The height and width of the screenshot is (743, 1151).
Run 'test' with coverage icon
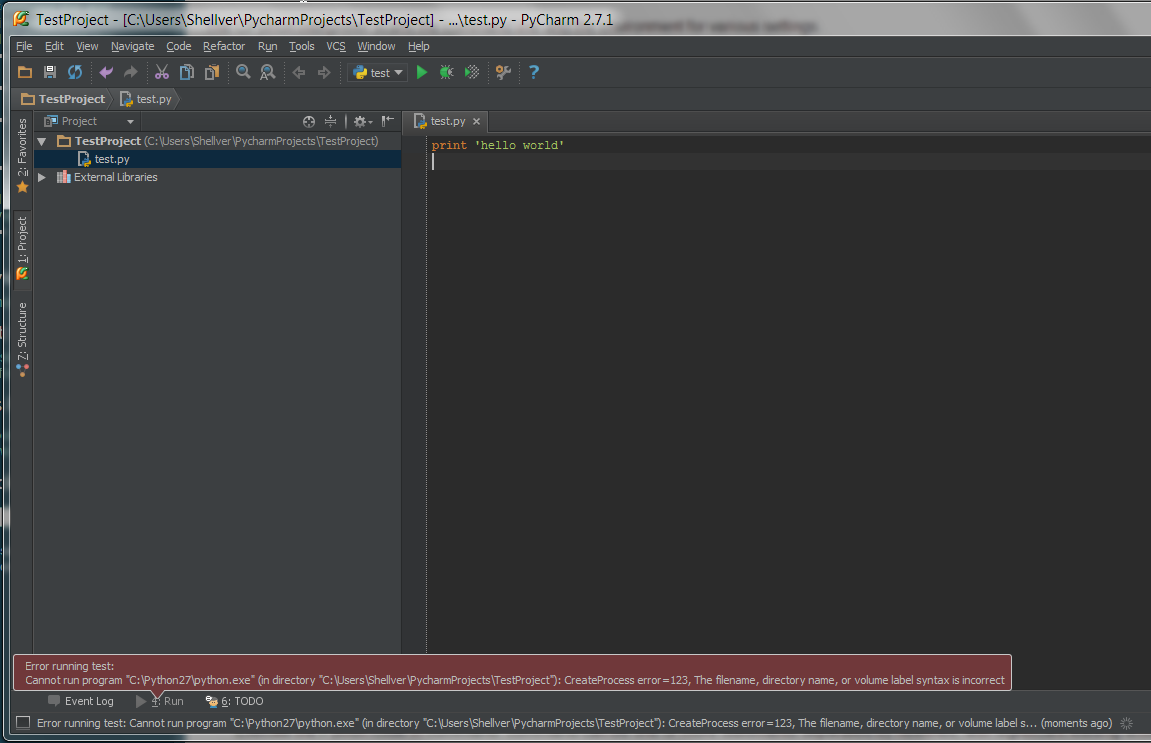click(470, 72)
